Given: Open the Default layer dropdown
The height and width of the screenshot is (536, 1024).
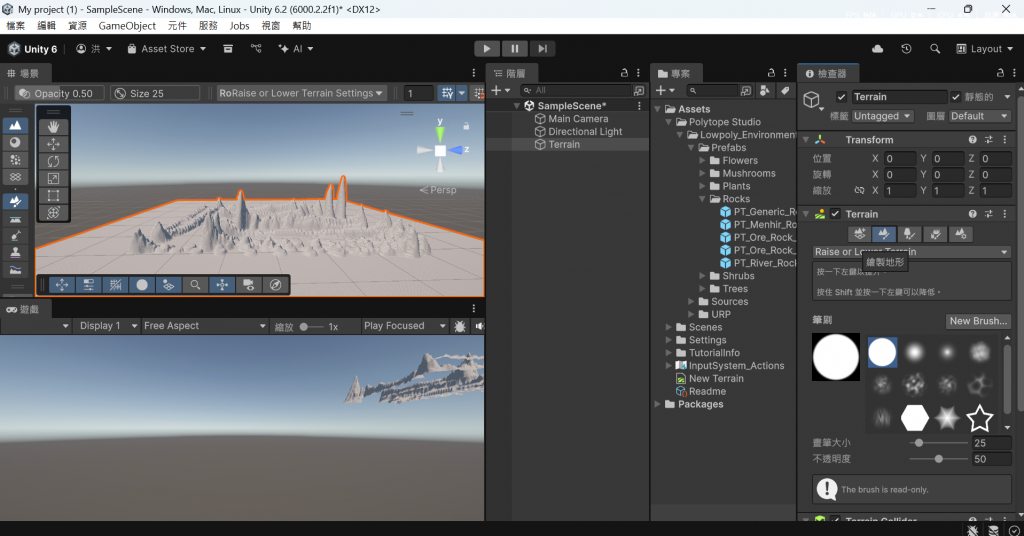Looking at the screenshot, I should (979, 116).
